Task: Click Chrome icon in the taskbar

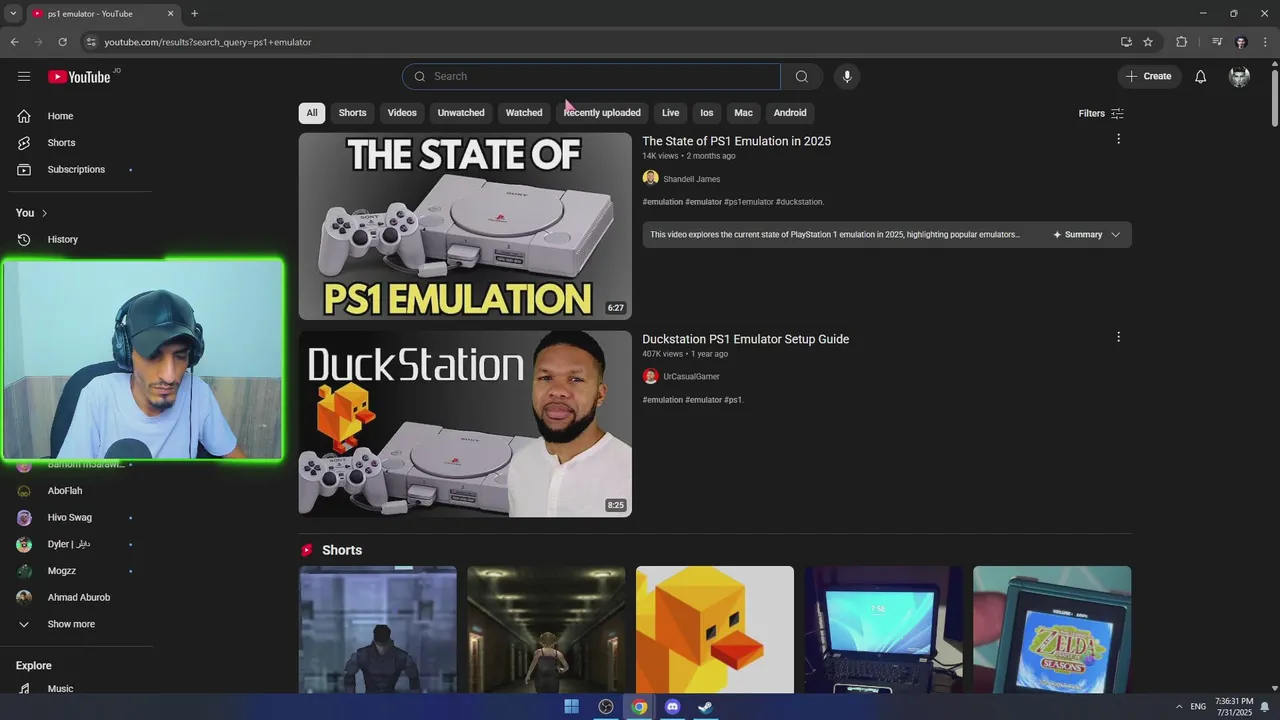Action: pos(639,707)
